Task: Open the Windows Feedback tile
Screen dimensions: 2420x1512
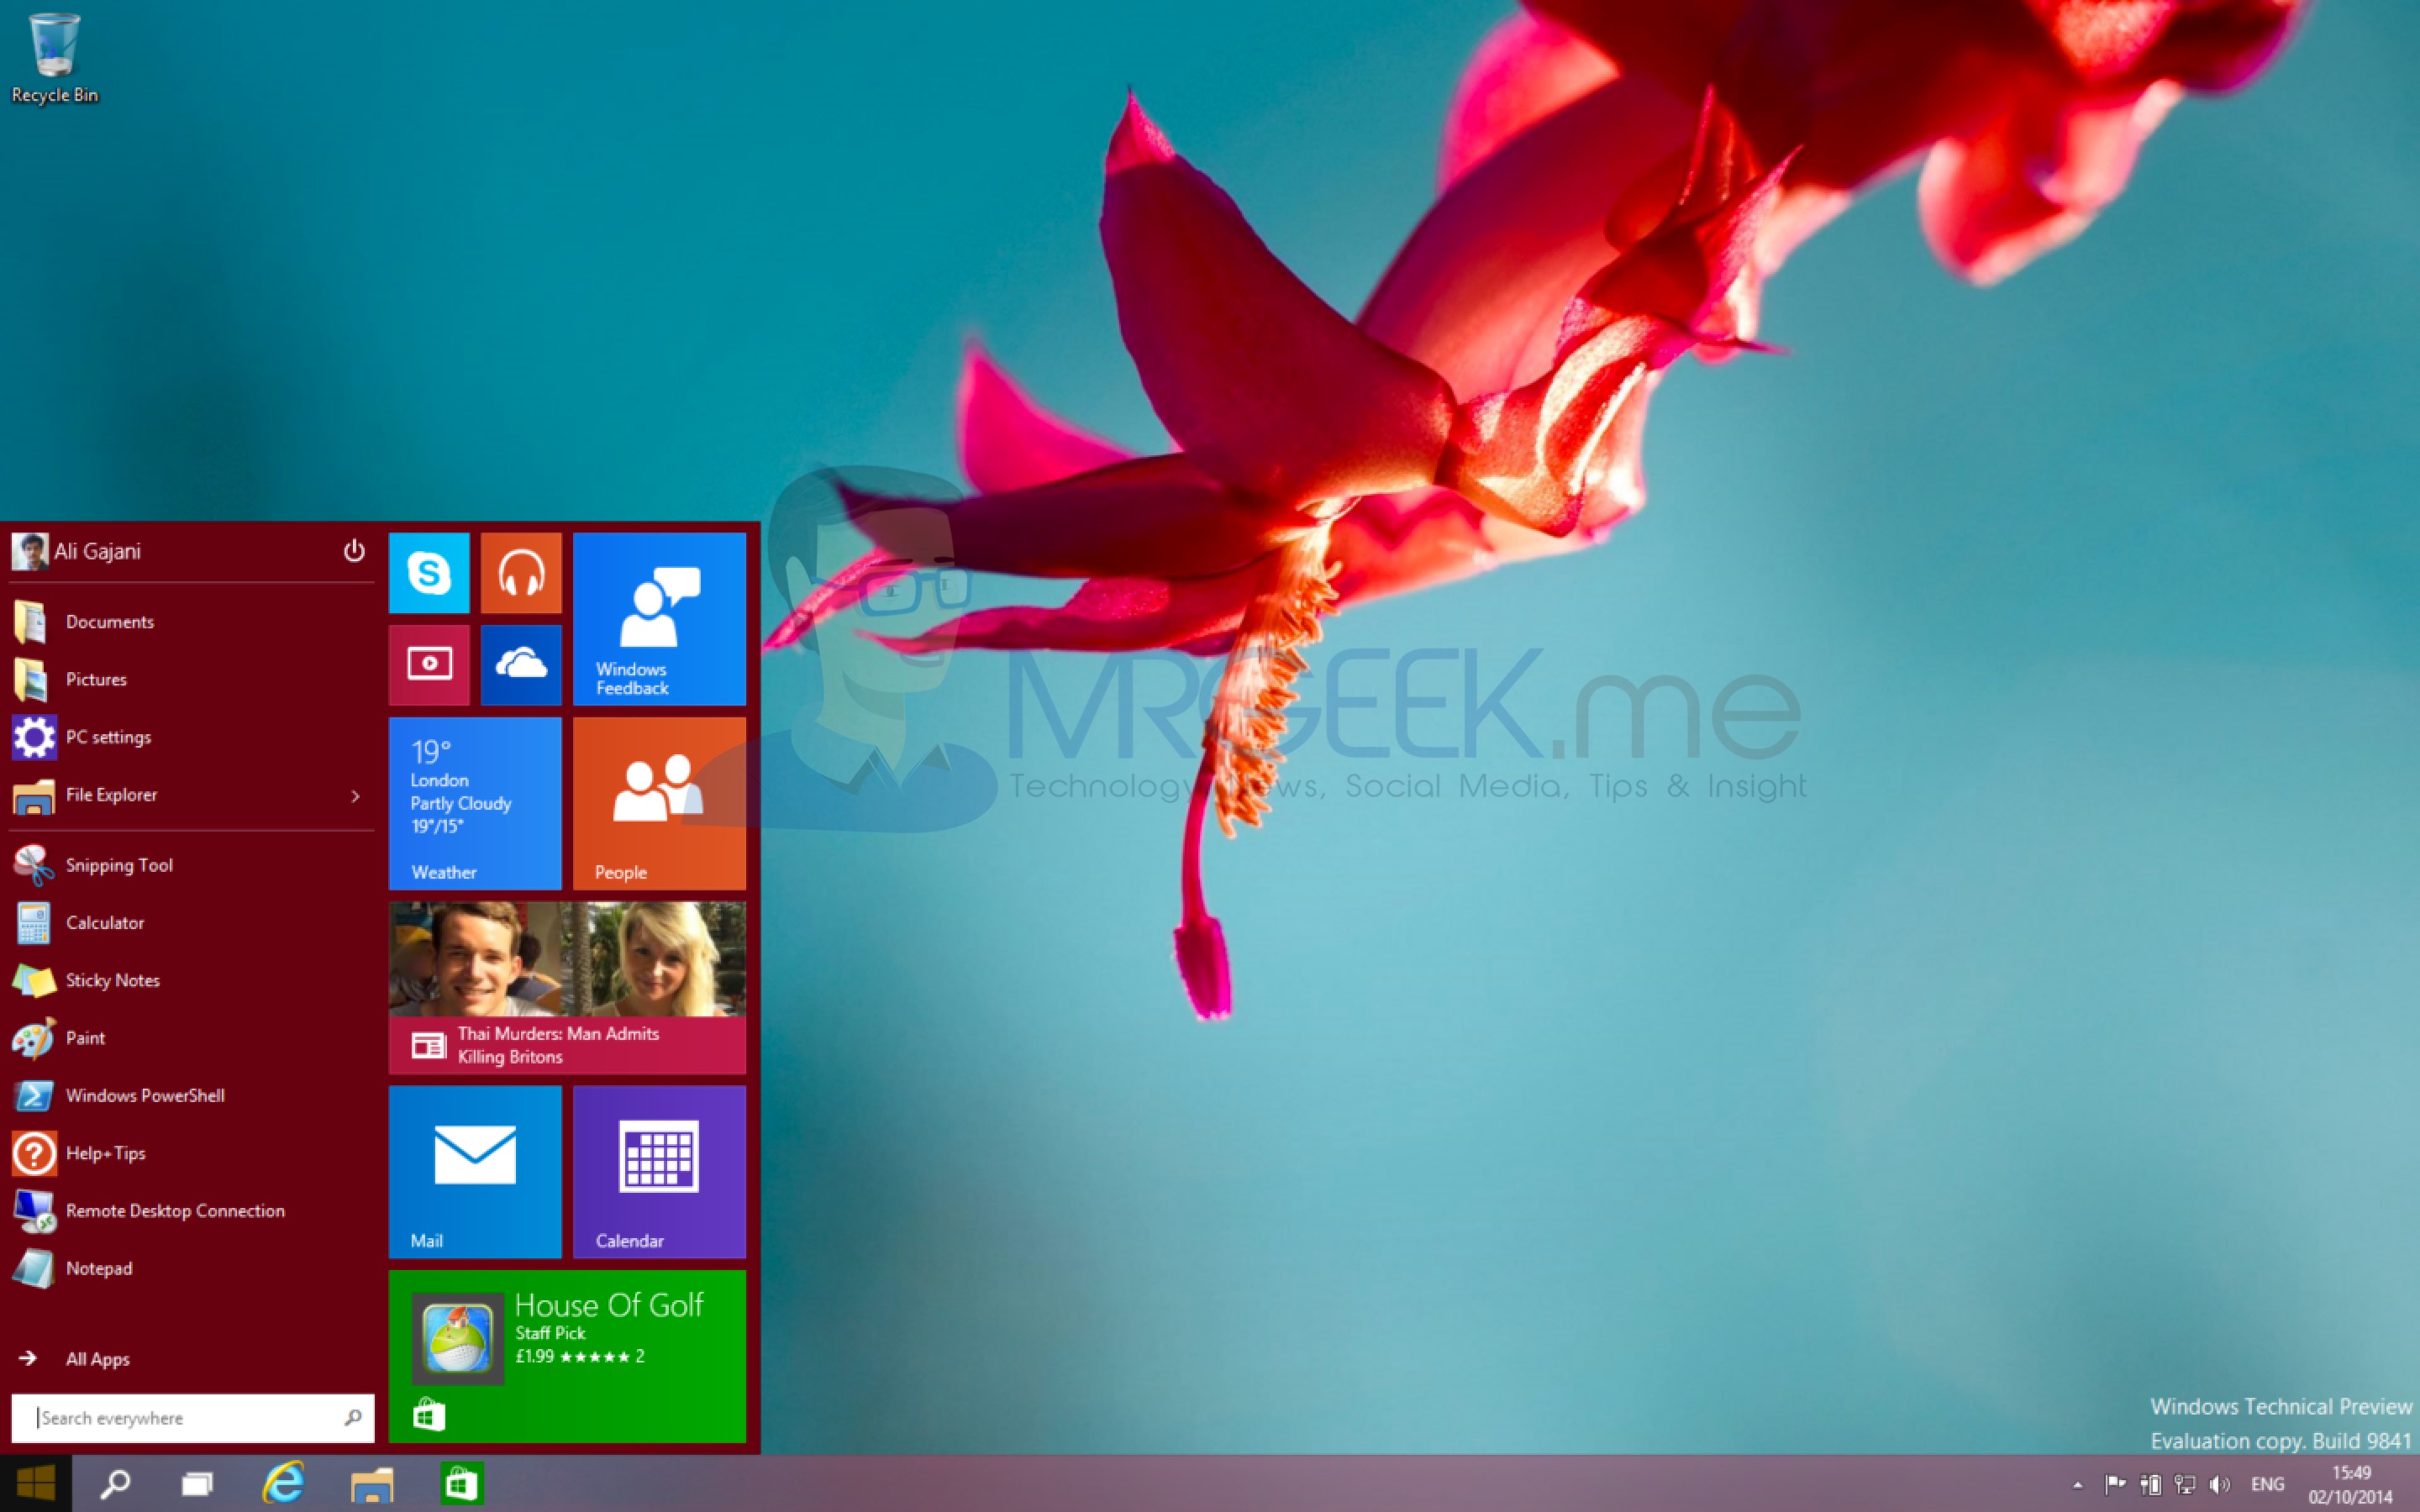Action: (x=659, y=619)
